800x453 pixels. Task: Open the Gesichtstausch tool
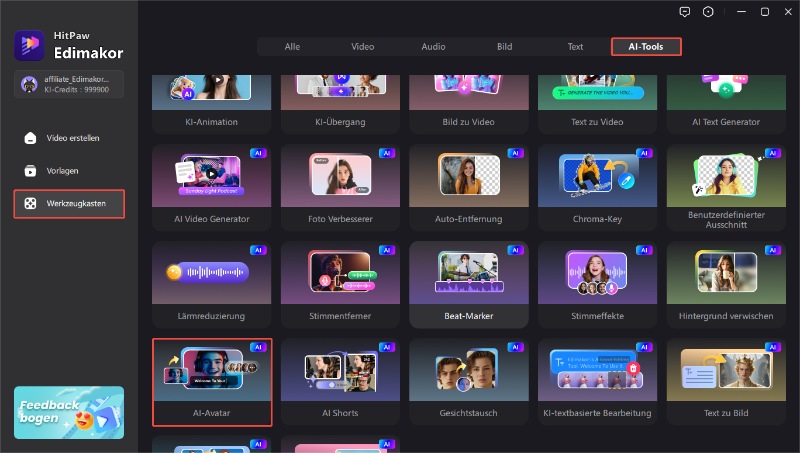468,379
